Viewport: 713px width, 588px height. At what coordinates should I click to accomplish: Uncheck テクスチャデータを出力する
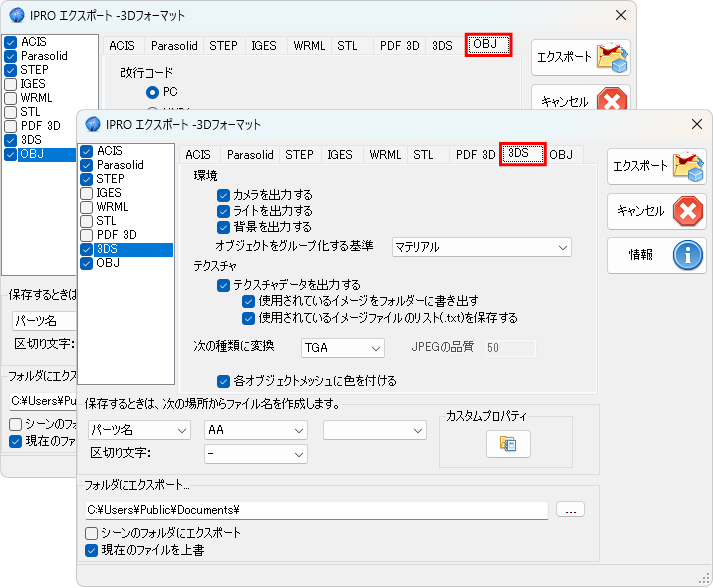point(223,286)
